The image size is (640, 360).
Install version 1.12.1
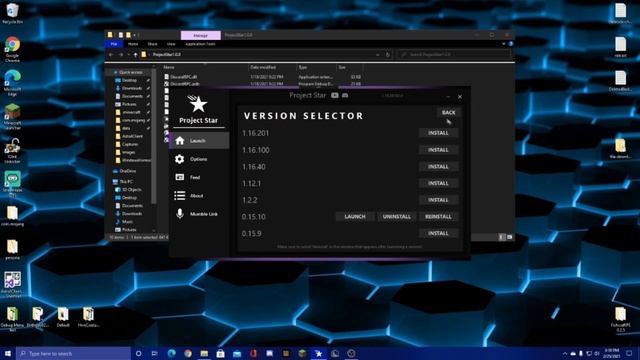click(438, 183)
